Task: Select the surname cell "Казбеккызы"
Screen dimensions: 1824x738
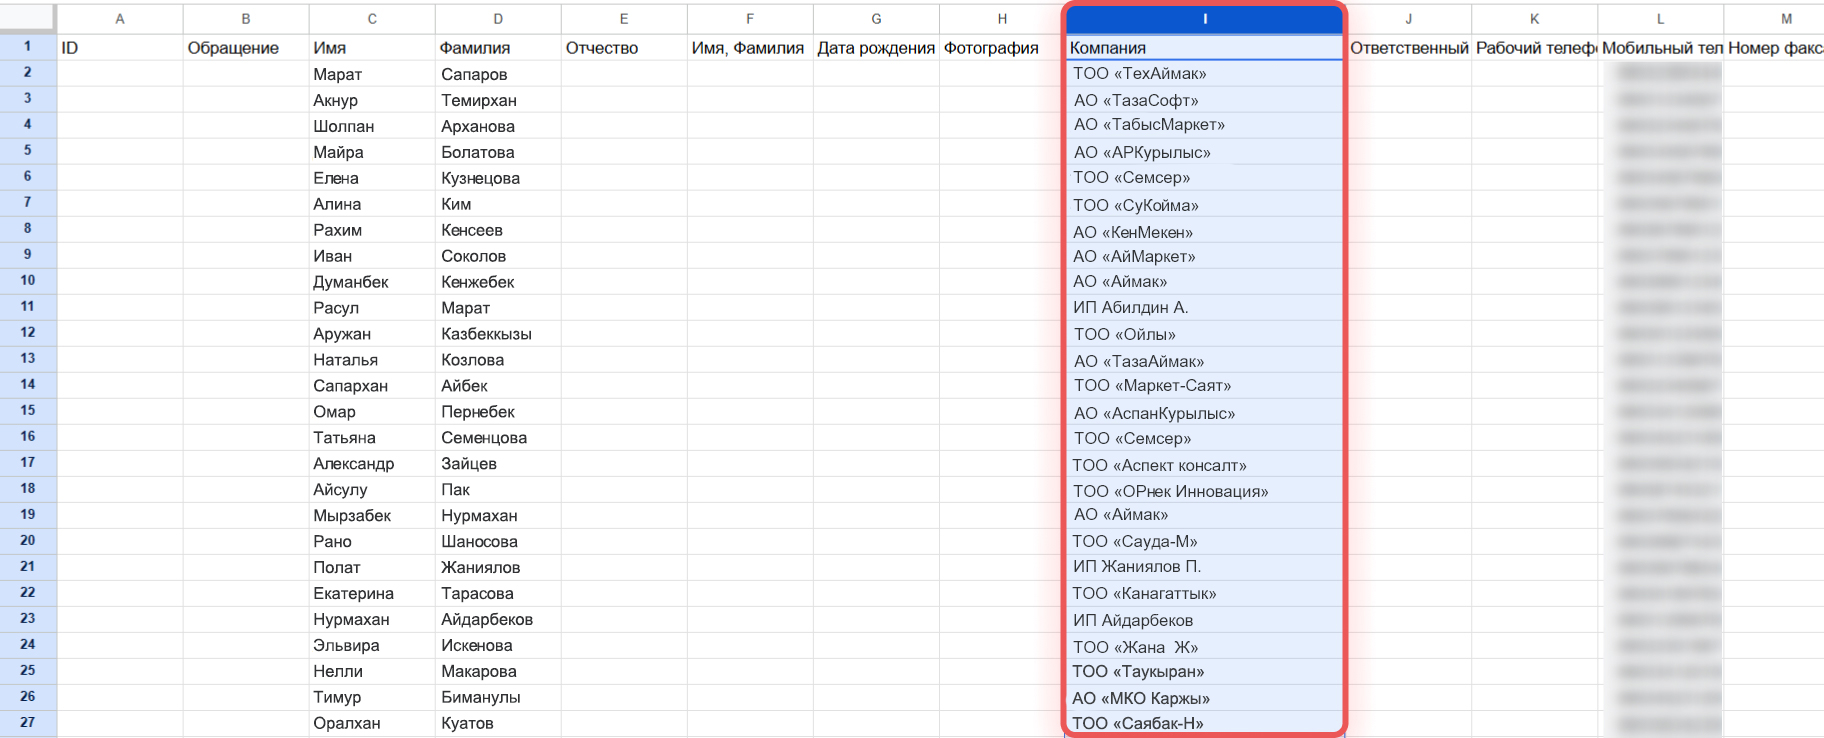Action: click(497, 334)
